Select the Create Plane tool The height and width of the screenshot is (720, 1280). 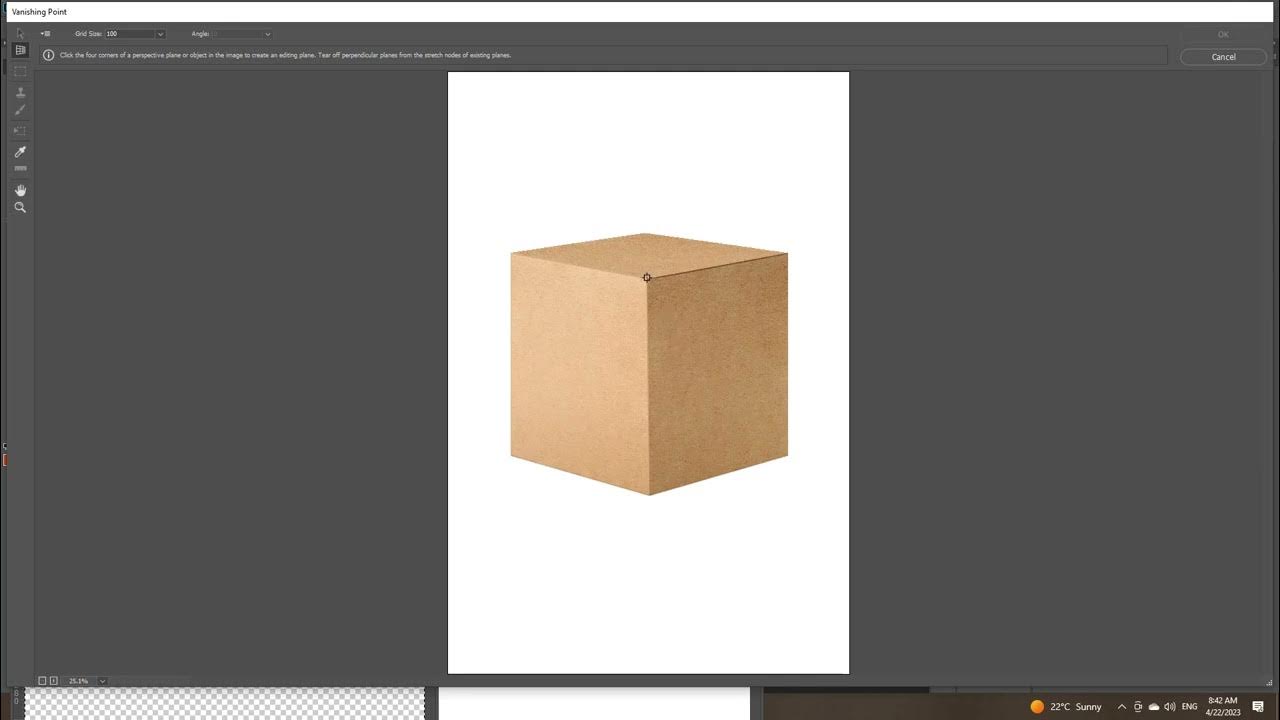tap(20, 50)
